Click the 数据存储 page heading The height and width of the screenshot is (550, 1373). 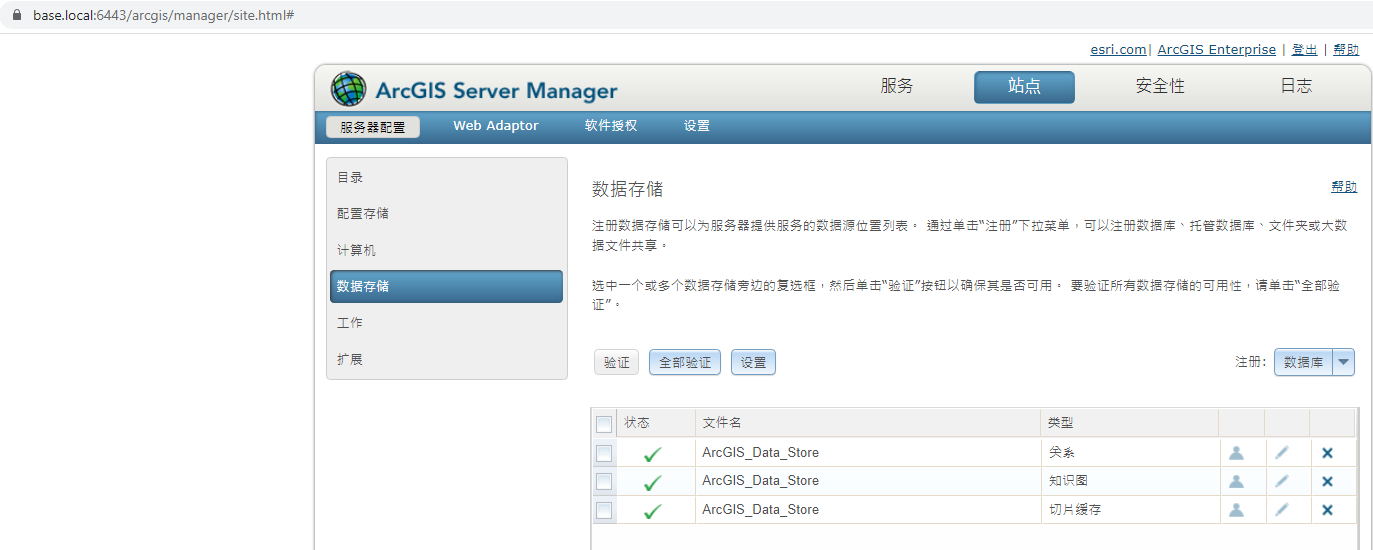click(x=628, y=189)
